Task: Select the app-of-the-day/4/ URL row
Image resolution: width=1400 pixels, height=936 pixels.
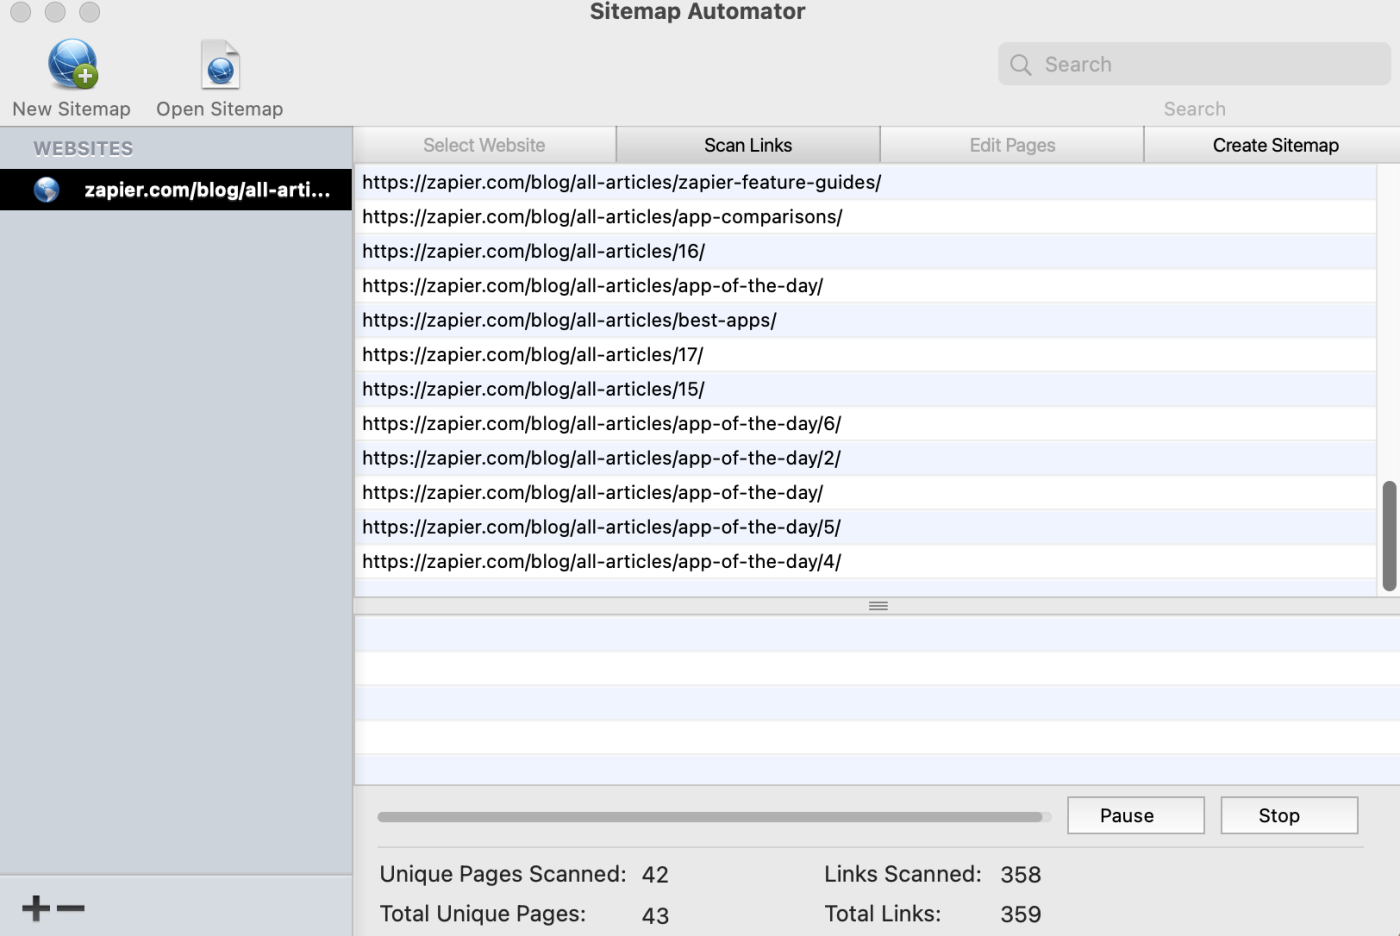Action: pos(865,562)
